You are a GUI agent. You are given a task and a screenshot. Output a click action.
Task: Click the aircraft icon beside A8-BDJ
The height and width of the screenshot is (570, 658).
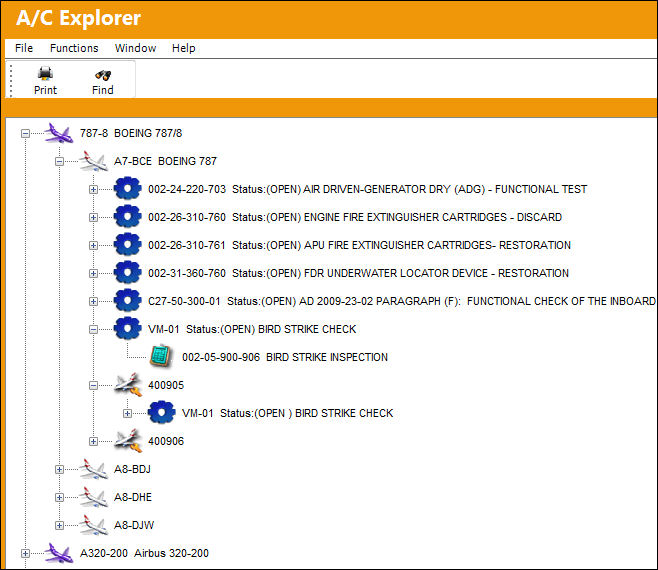coord(93,469)
